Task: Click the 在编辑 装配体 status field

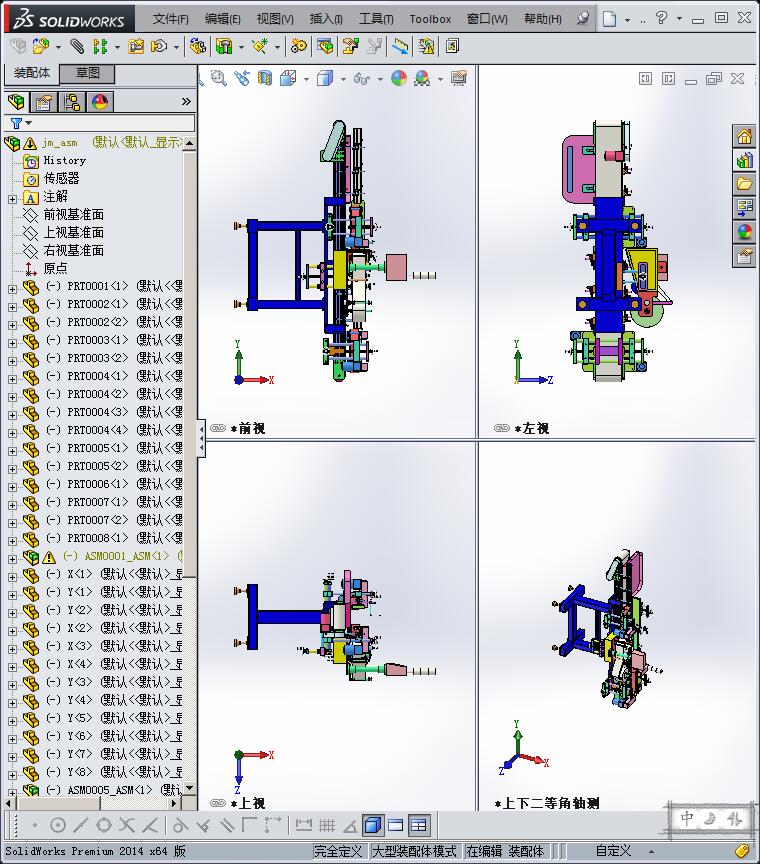Action: point(505,851)
